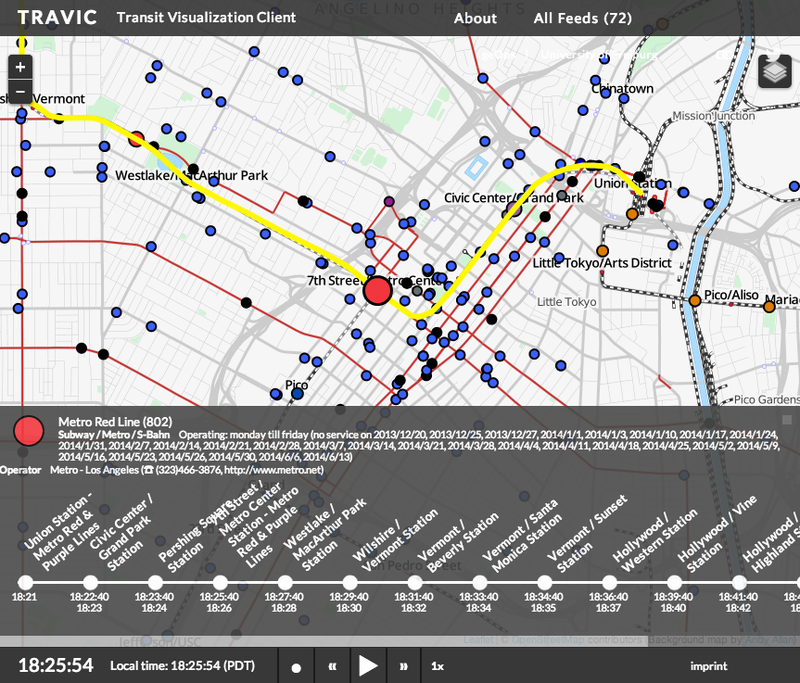
Task: Open the Andy Allan attribution link
Action: tap(770, 640)
